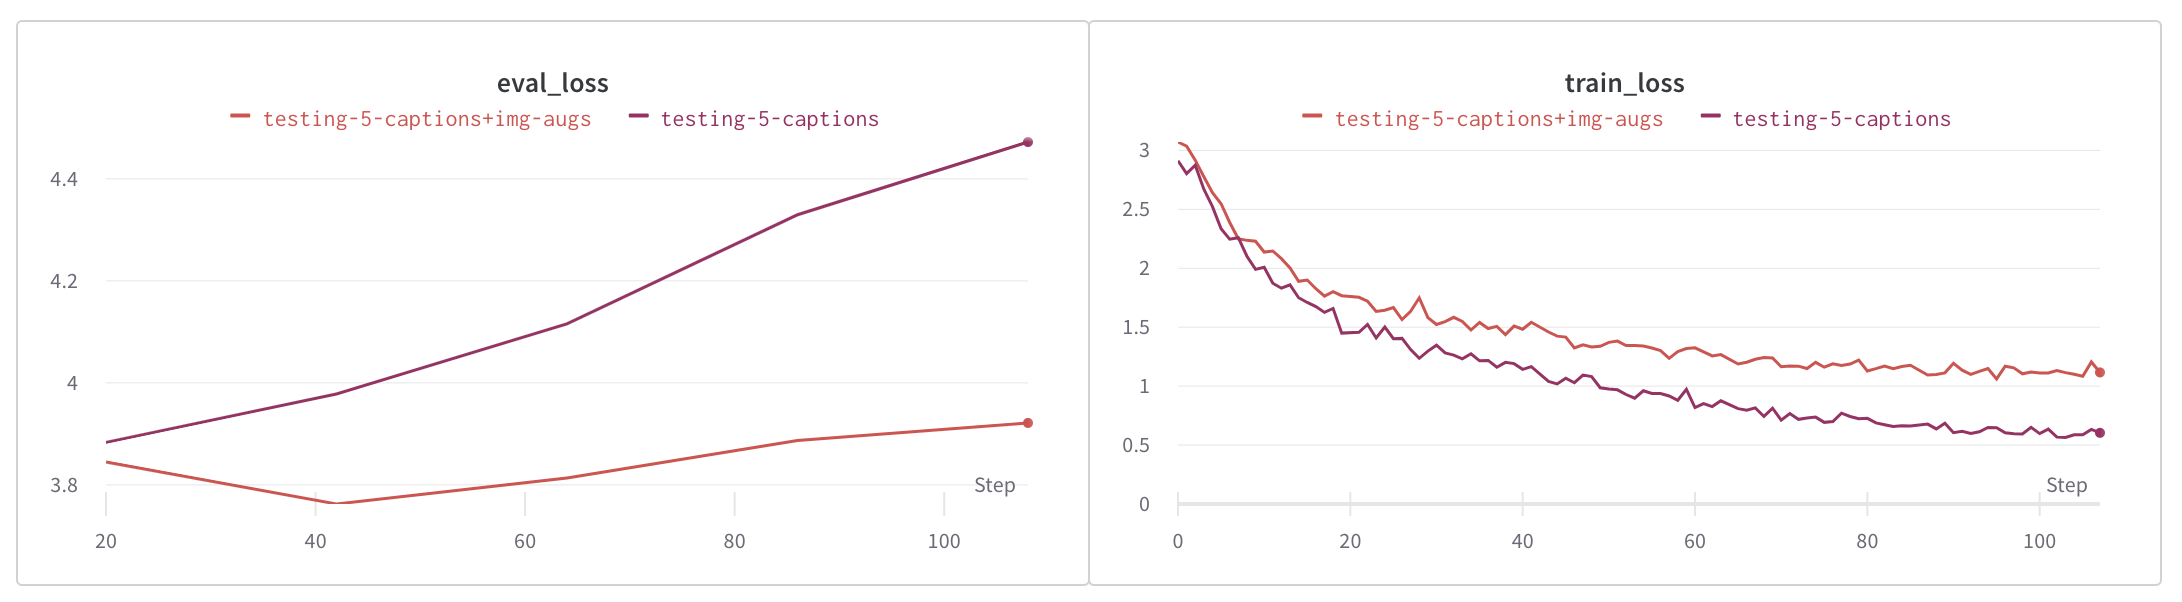Screen dimensions: 2182x602
Task: Click red end-point marker on eval_loss line
Action: (x=1028, y=423)
